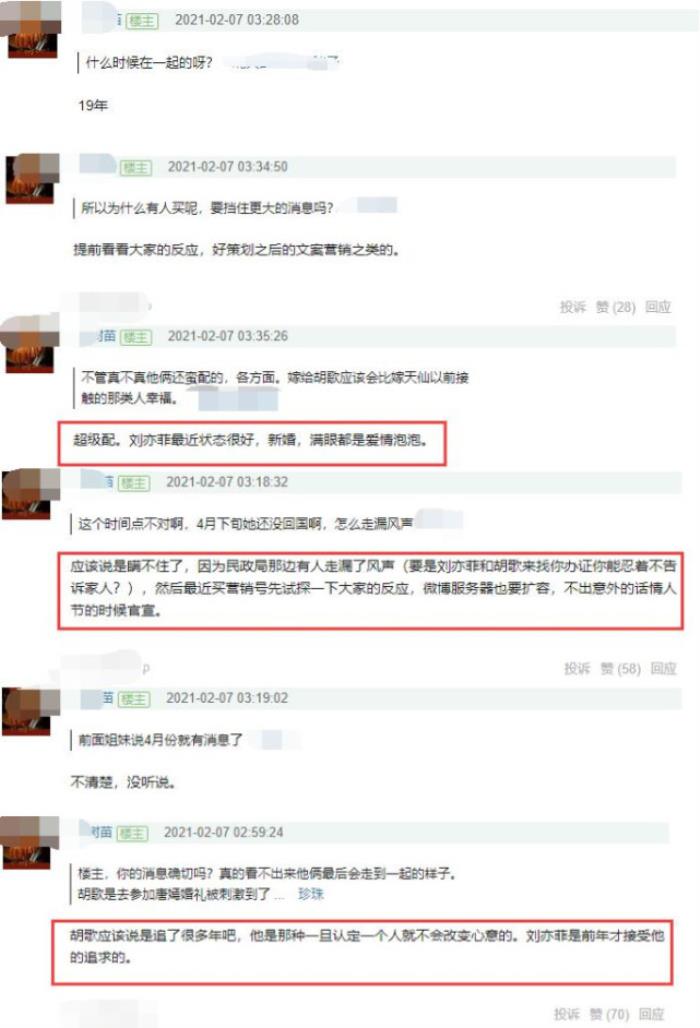This screenshot has height=1028, width=700.
Task: Click the timestamp 2021-02-07 03:34:50
Action: [227, 167]
